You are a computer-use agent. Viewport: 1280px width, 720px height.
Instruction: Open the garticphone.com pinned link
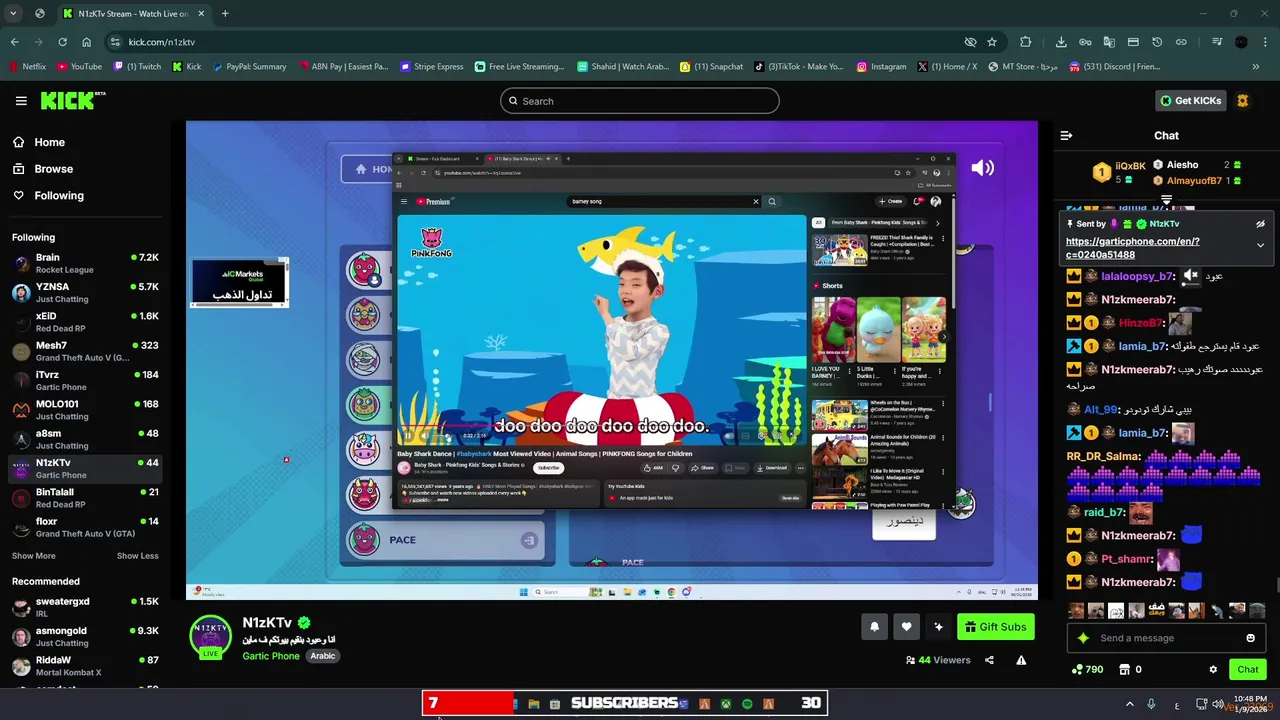click(1132, 248)
